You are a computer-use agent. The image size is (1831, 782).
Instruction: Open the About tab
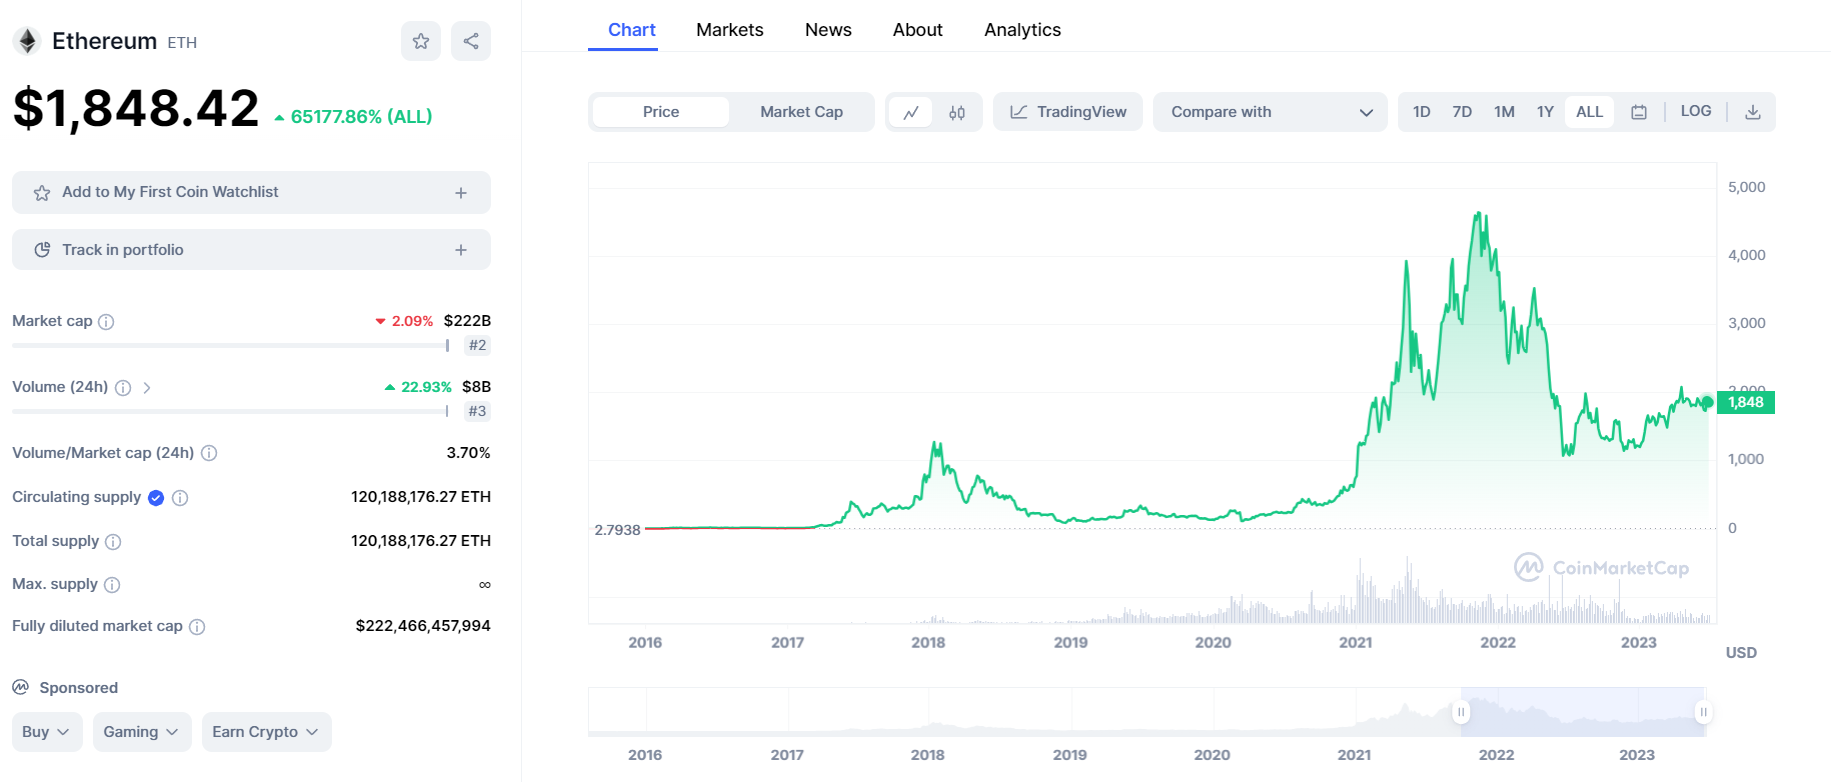point(918,30)
